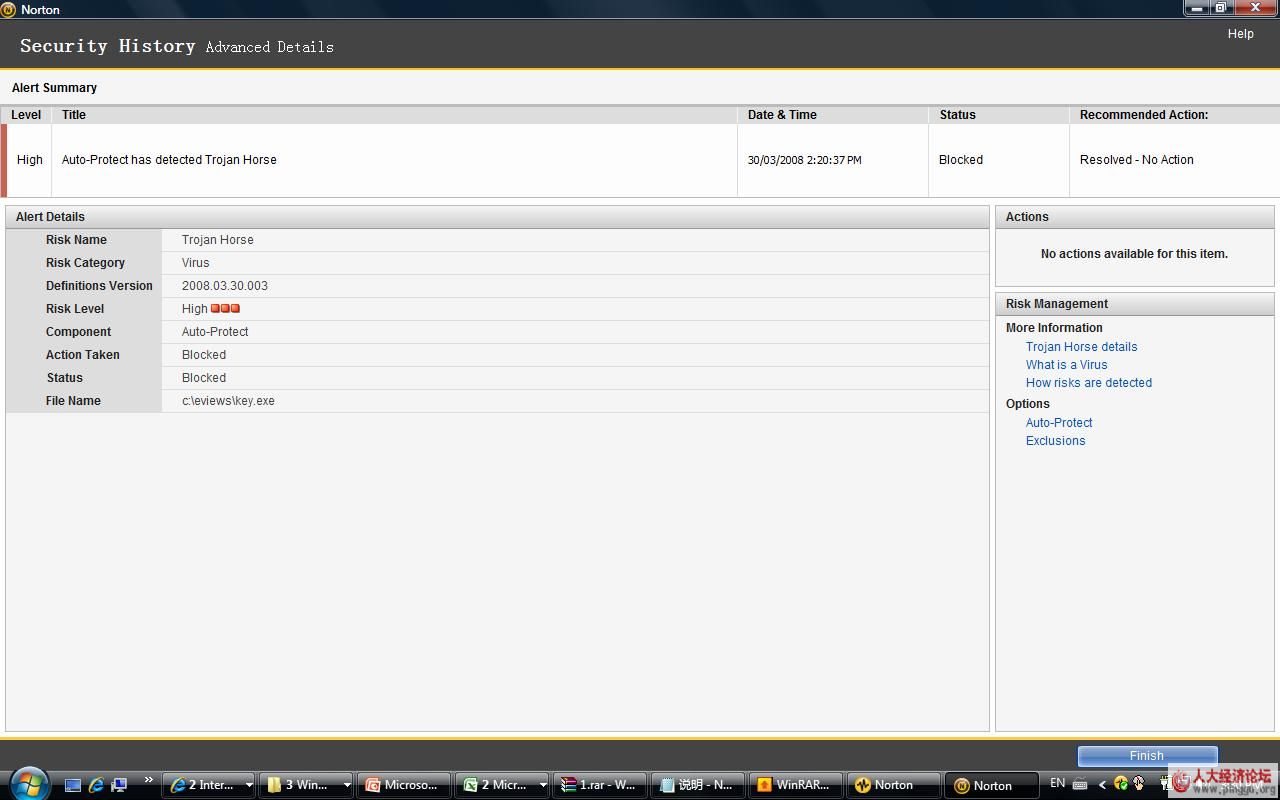This screenshot has width=1280, height=800.
Task: Click the Show Desktop quick launch icon
Action: [73, 785]
